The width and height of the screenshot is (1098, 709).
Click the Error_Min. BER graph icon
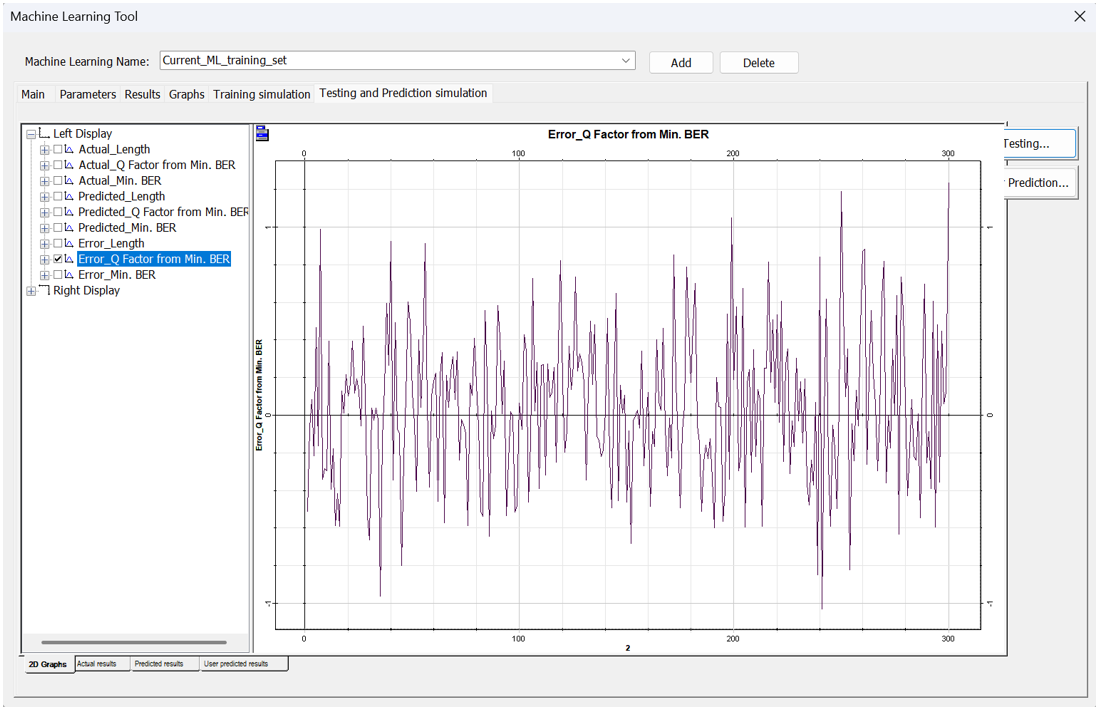(x=70, y=275)
